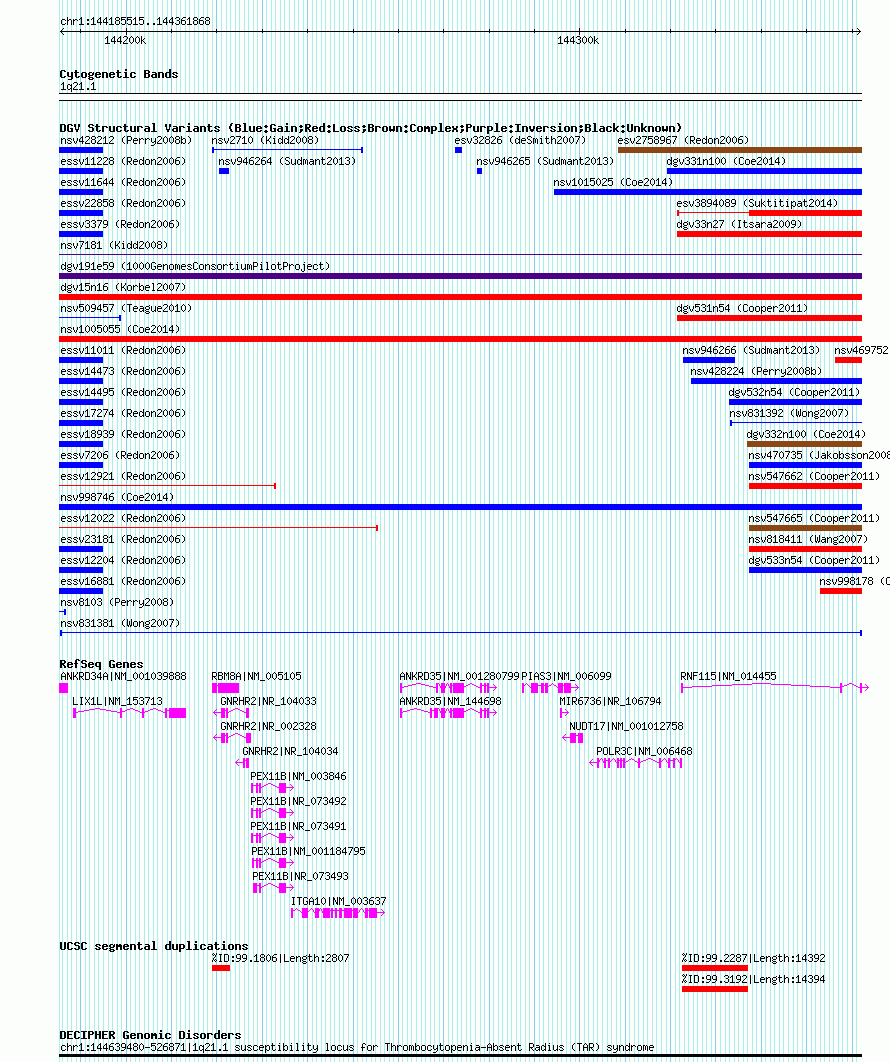Select the nsv818411 (Wang2007) label

(808, 539)
